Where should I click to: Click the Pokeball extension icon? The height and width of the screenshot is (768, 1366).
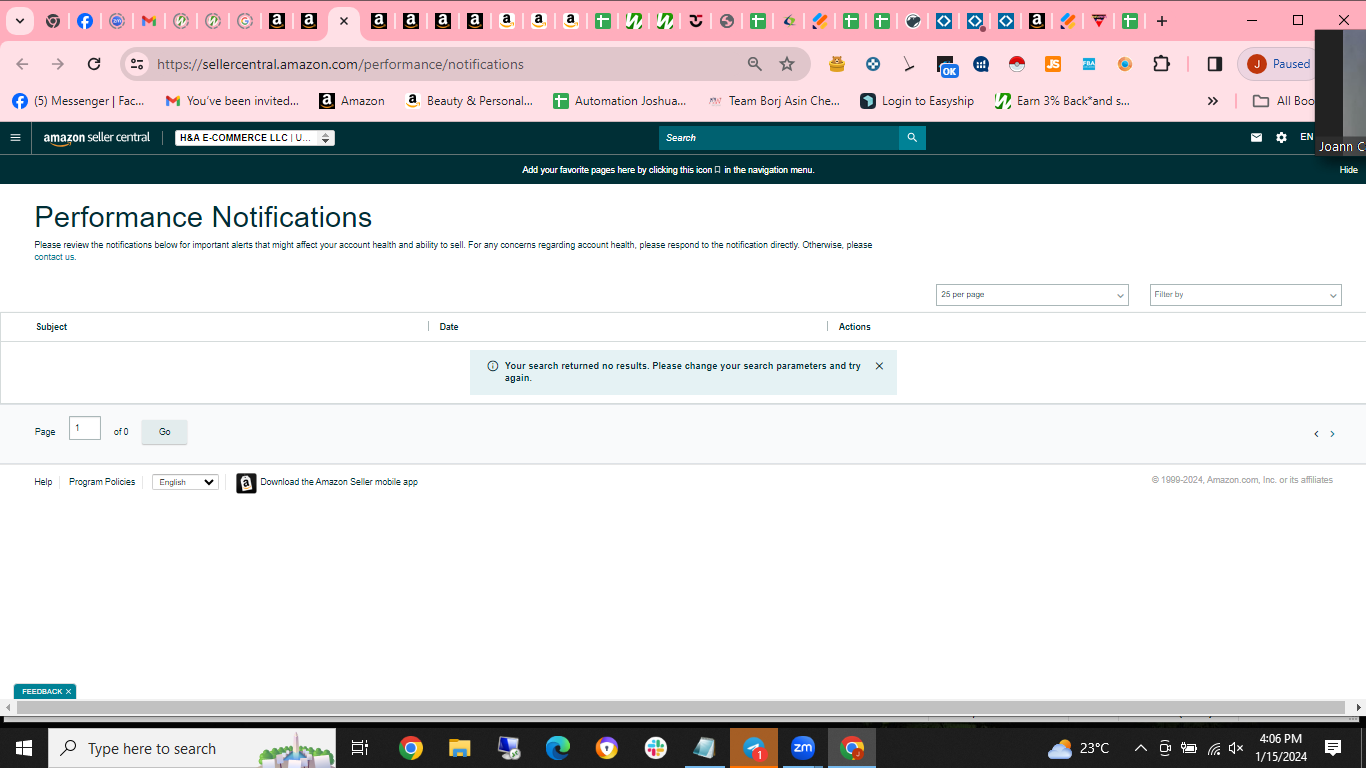click(x=1017, y=64)
